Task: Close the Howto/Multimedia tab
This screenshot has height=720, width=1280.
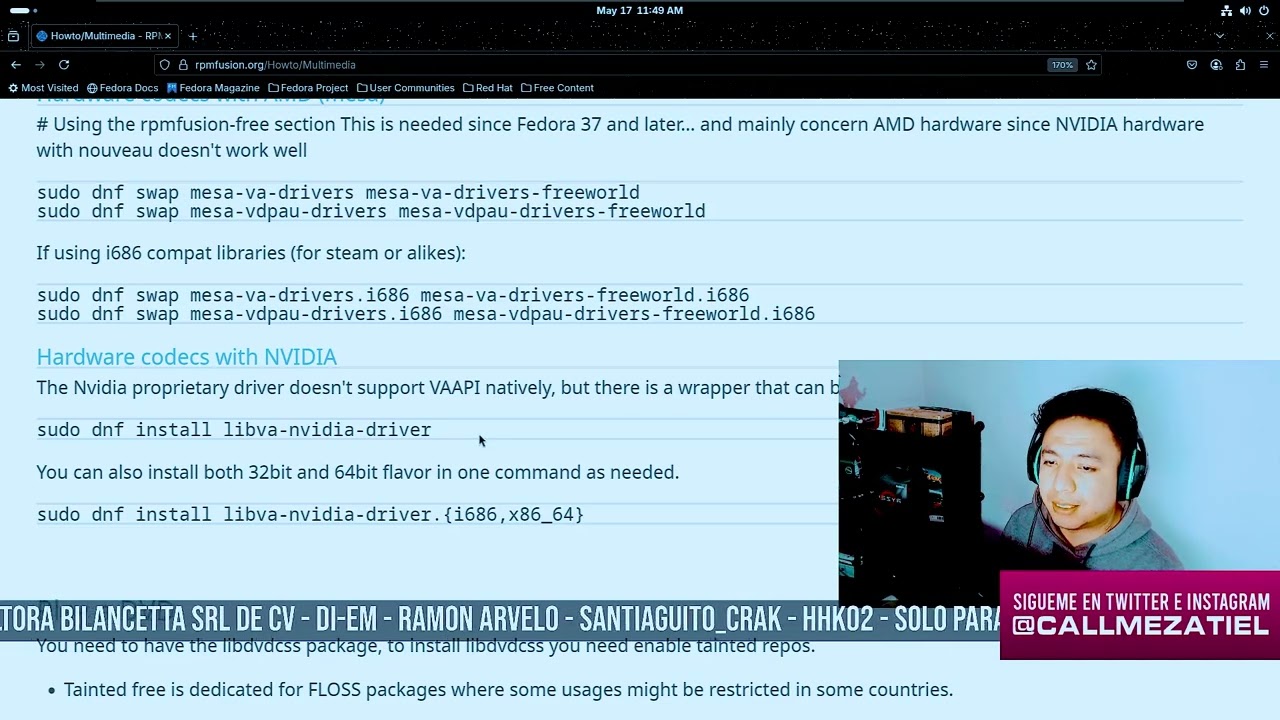Action: coord(168,36)
